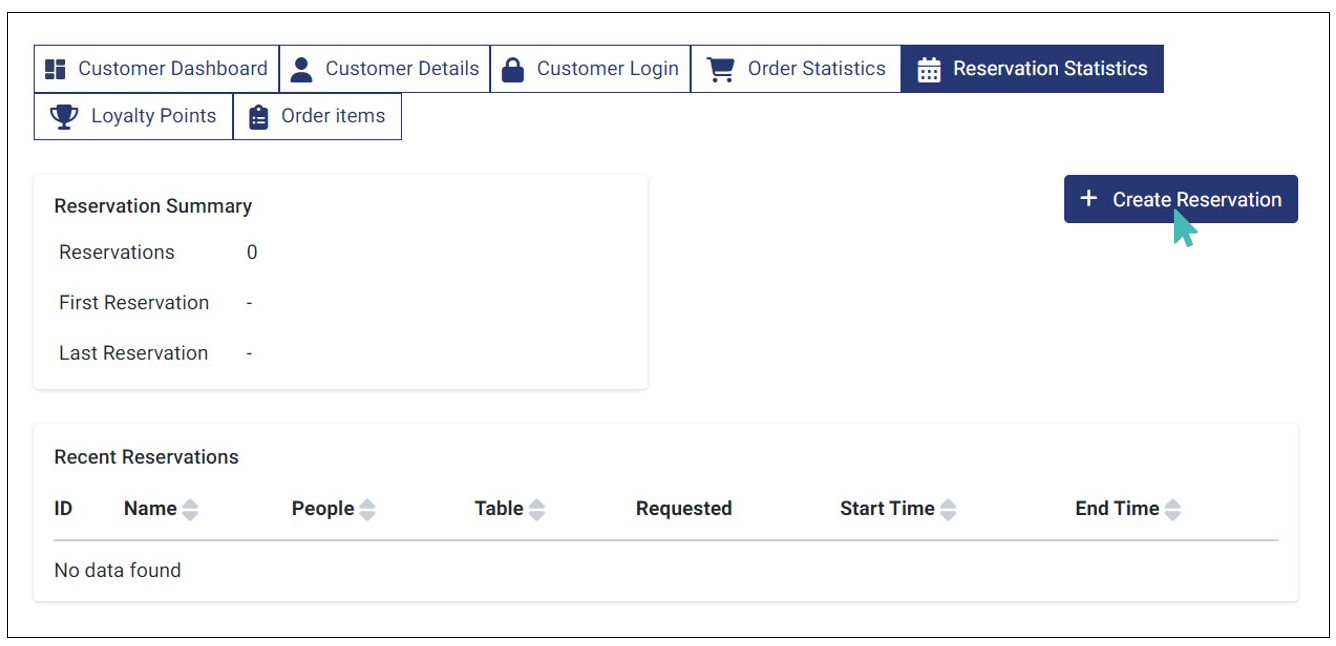The height and width of the screenshot is (646, 1336).
Task: Click the Reservation Summary heading
Action: 153,206
